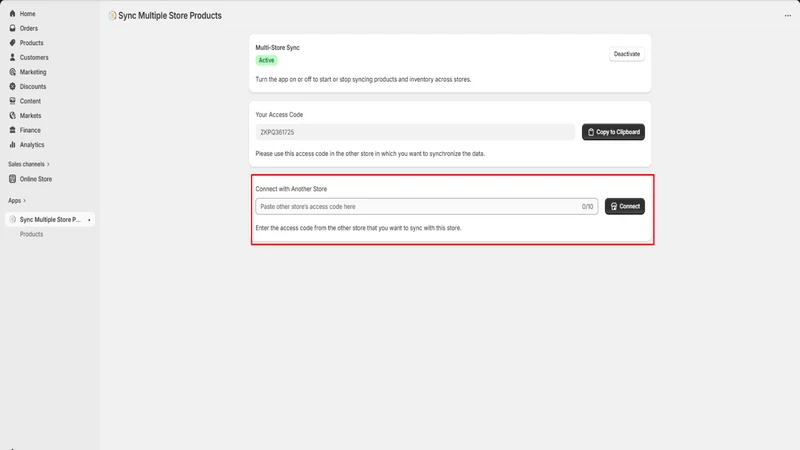Click the Discounts badge icon

pos(12,86)
